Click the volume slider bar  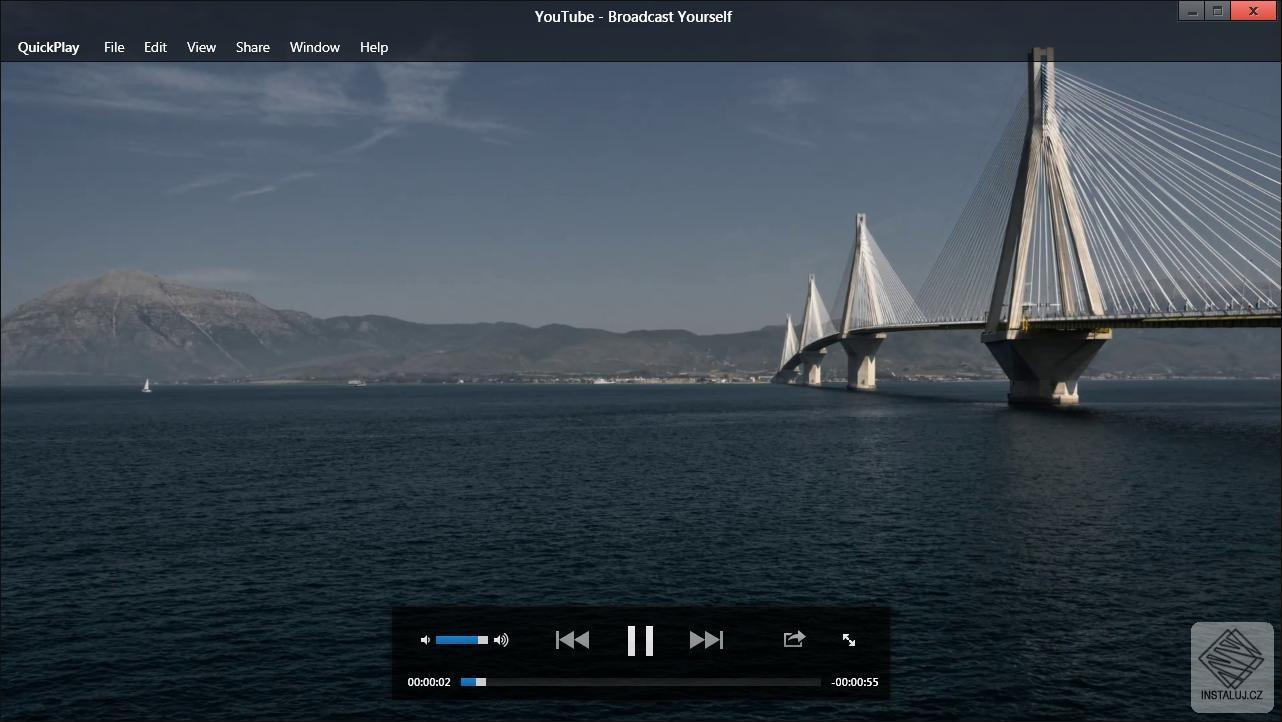[x=461, y=640]
